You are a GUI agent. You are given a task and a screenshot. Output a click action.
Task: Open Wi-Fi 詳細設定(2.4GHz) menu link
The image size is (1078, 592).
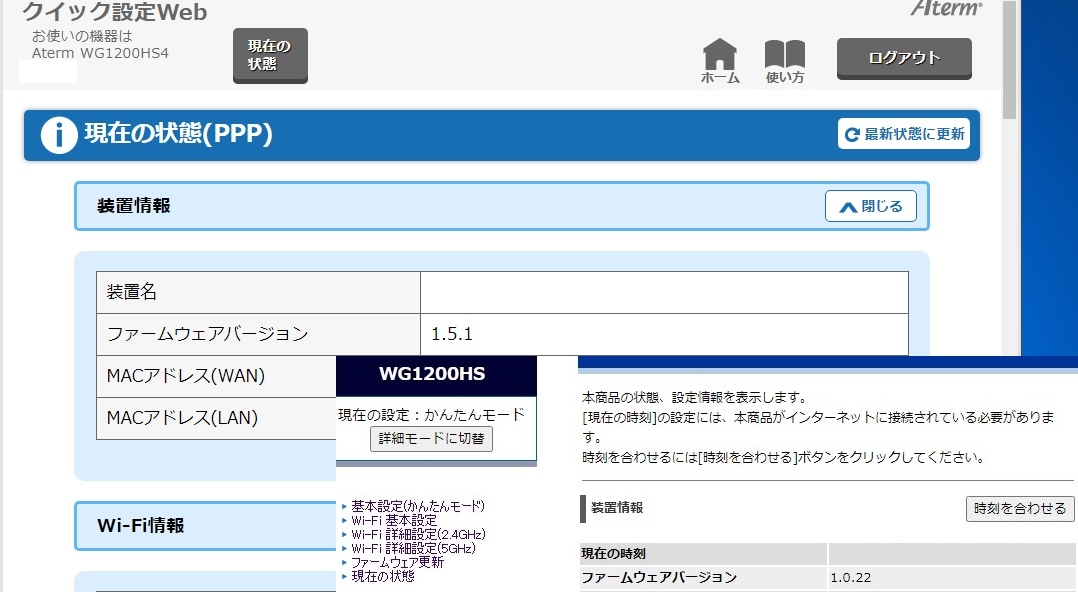pyautogui.click(x=419, y=534)
